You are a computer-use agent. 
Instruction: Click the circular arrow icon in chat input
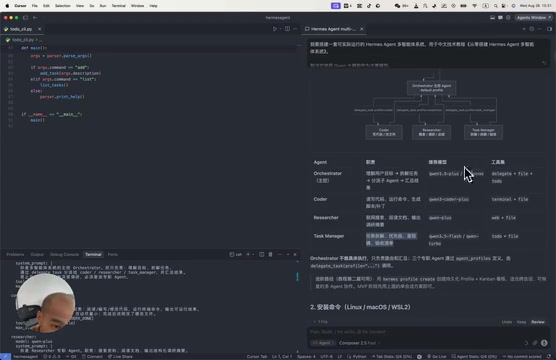[x=526, y=343]
